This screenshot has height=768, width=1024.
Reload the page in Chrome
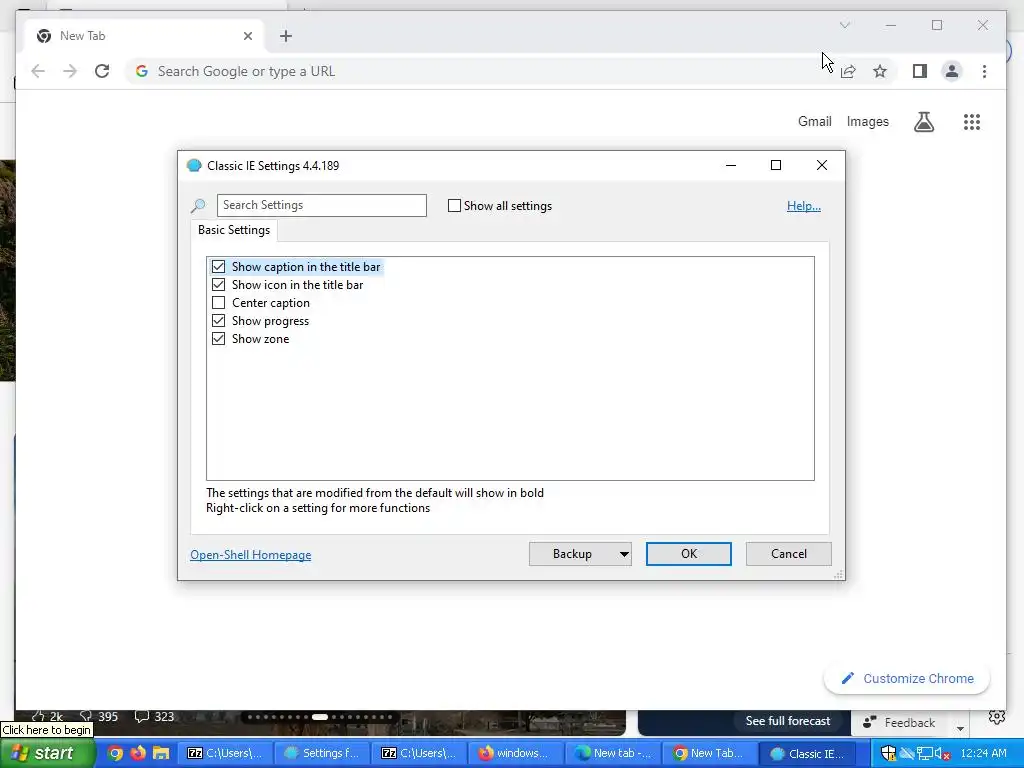tap(102, 71)
